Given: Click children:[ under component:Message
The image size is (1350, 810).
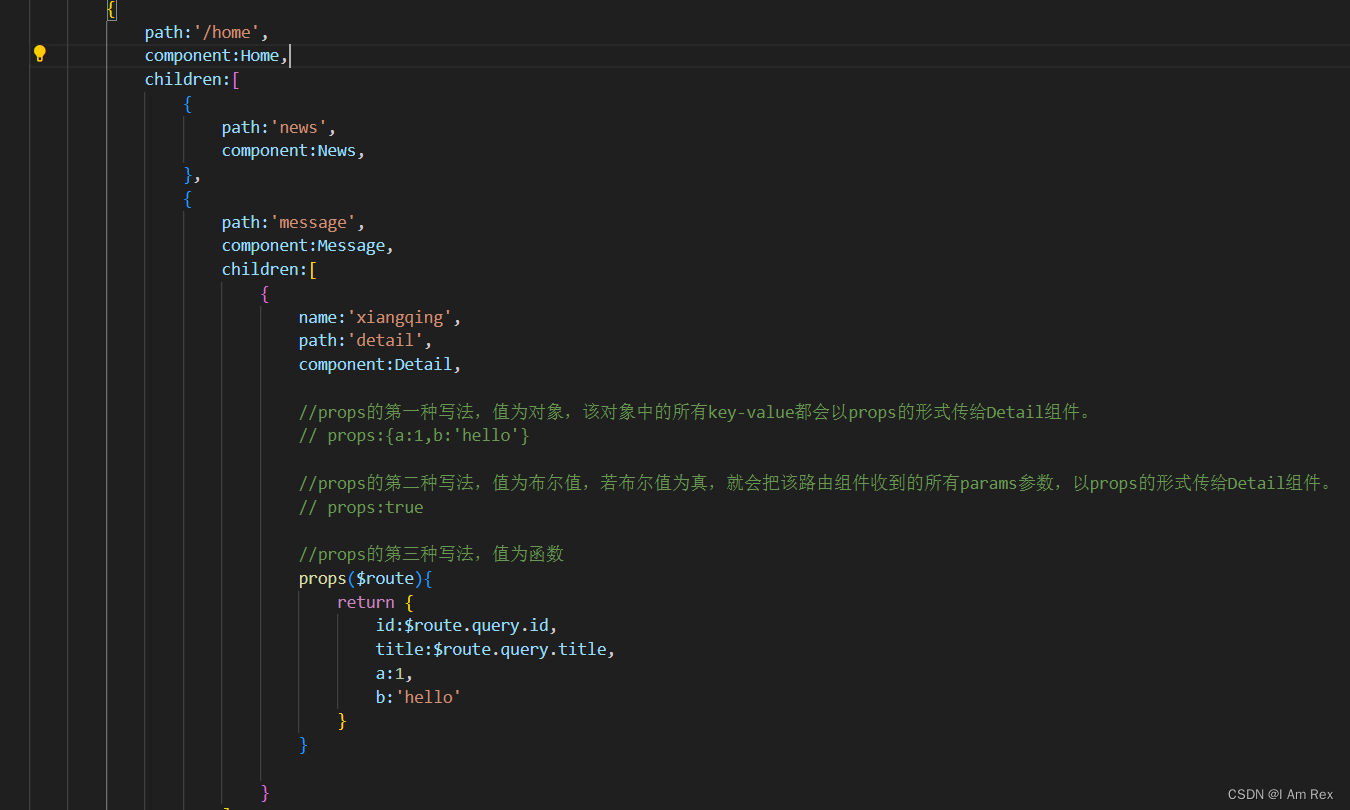Looking at the screenshot, I should (270, 270).
